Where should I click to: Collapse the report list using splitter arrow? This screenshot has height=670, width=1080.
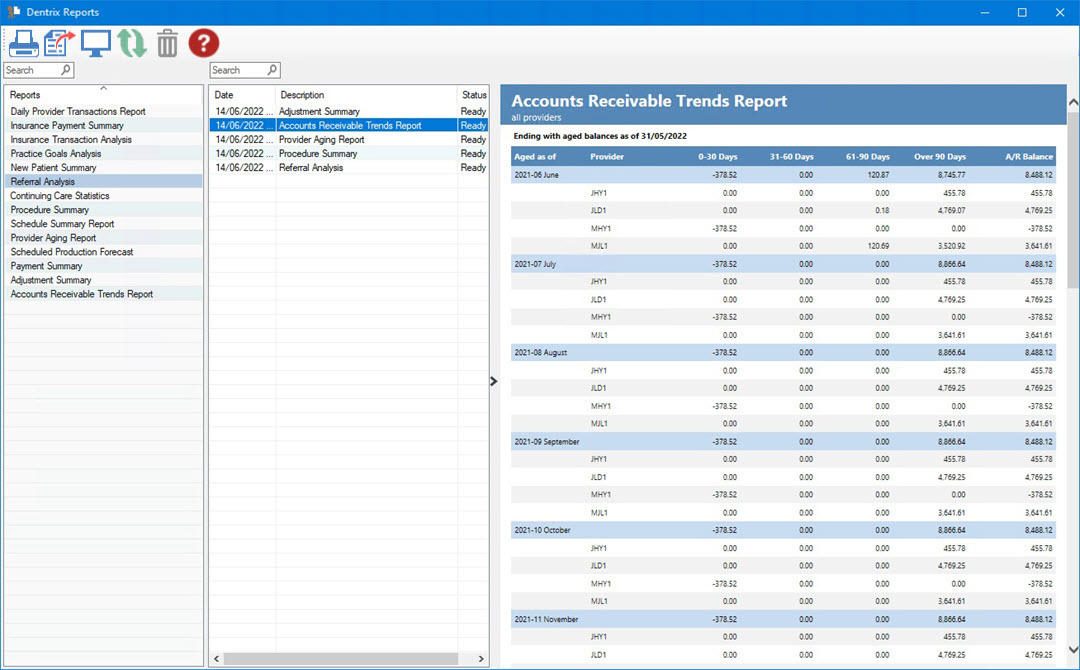pyautogui.click(x=493, y=381)
